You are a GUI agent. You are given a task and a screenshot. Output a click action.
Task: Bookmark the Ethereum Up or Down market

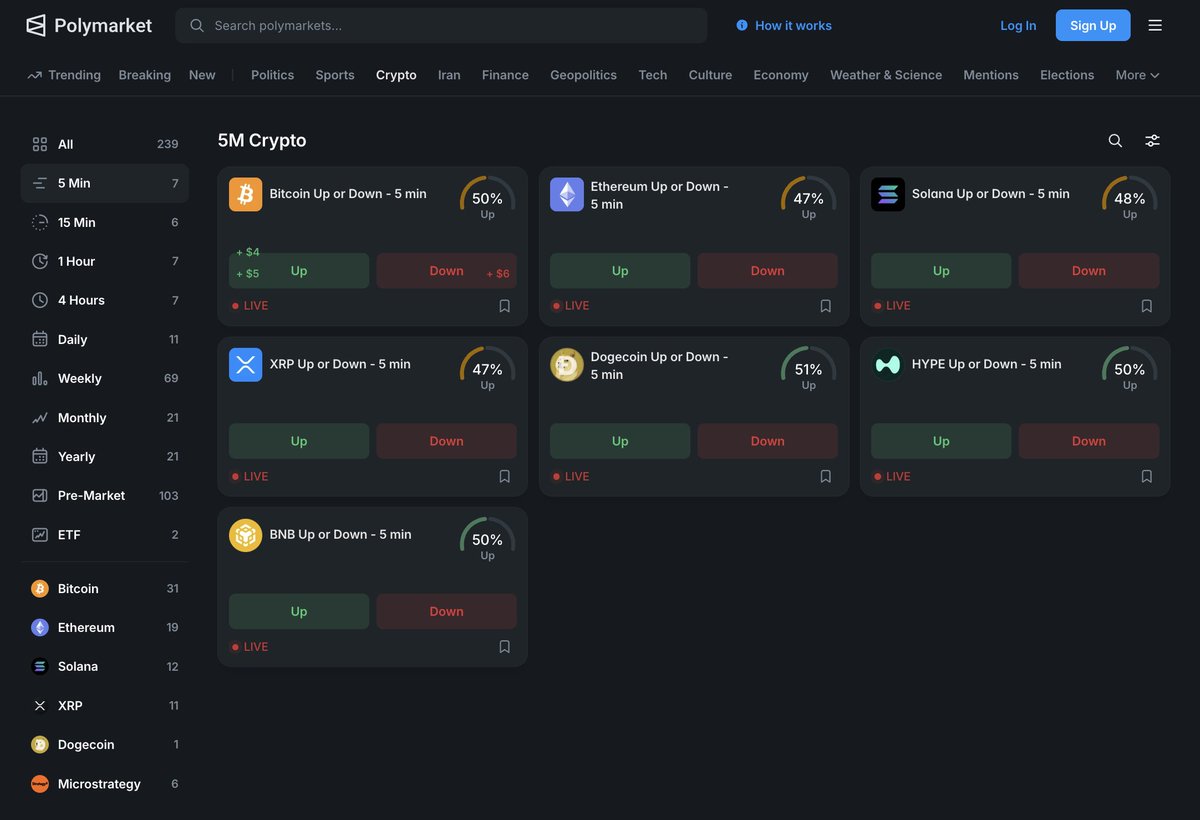pos(826,306)
